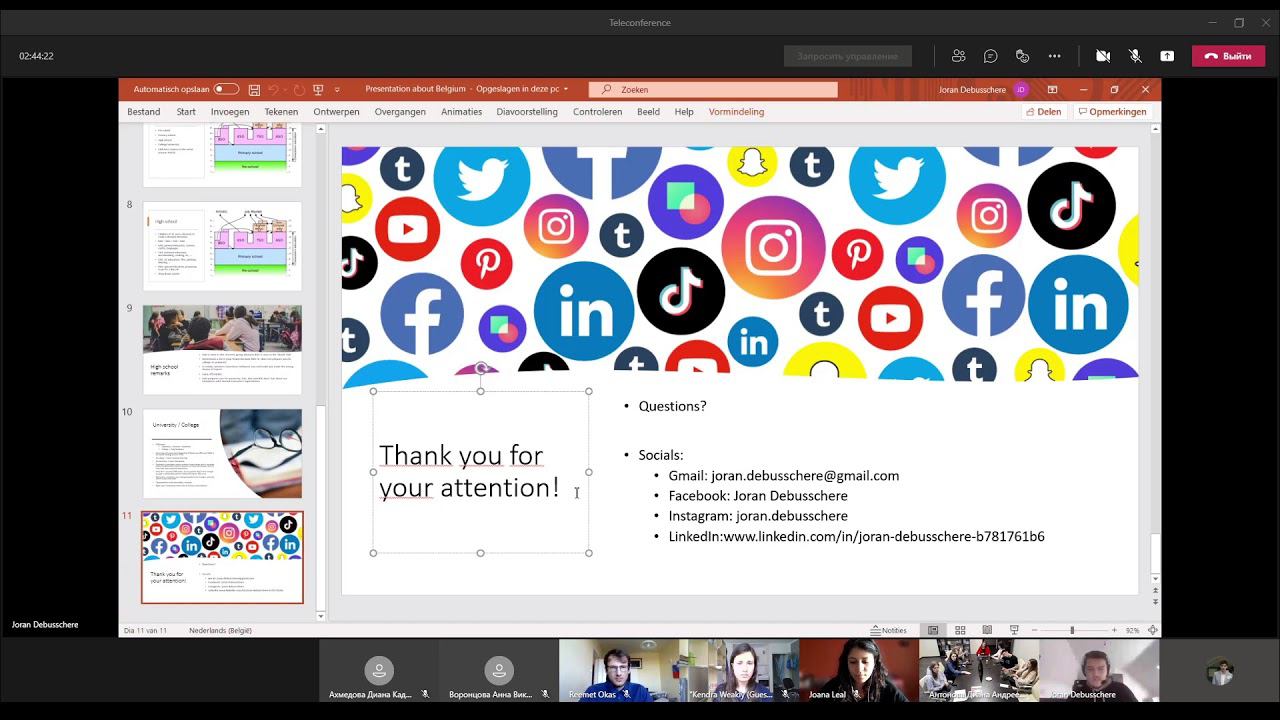Screen dimensions: 1280x720
Task: Click the next slide button on the scrollbar
Action: 1156,601
